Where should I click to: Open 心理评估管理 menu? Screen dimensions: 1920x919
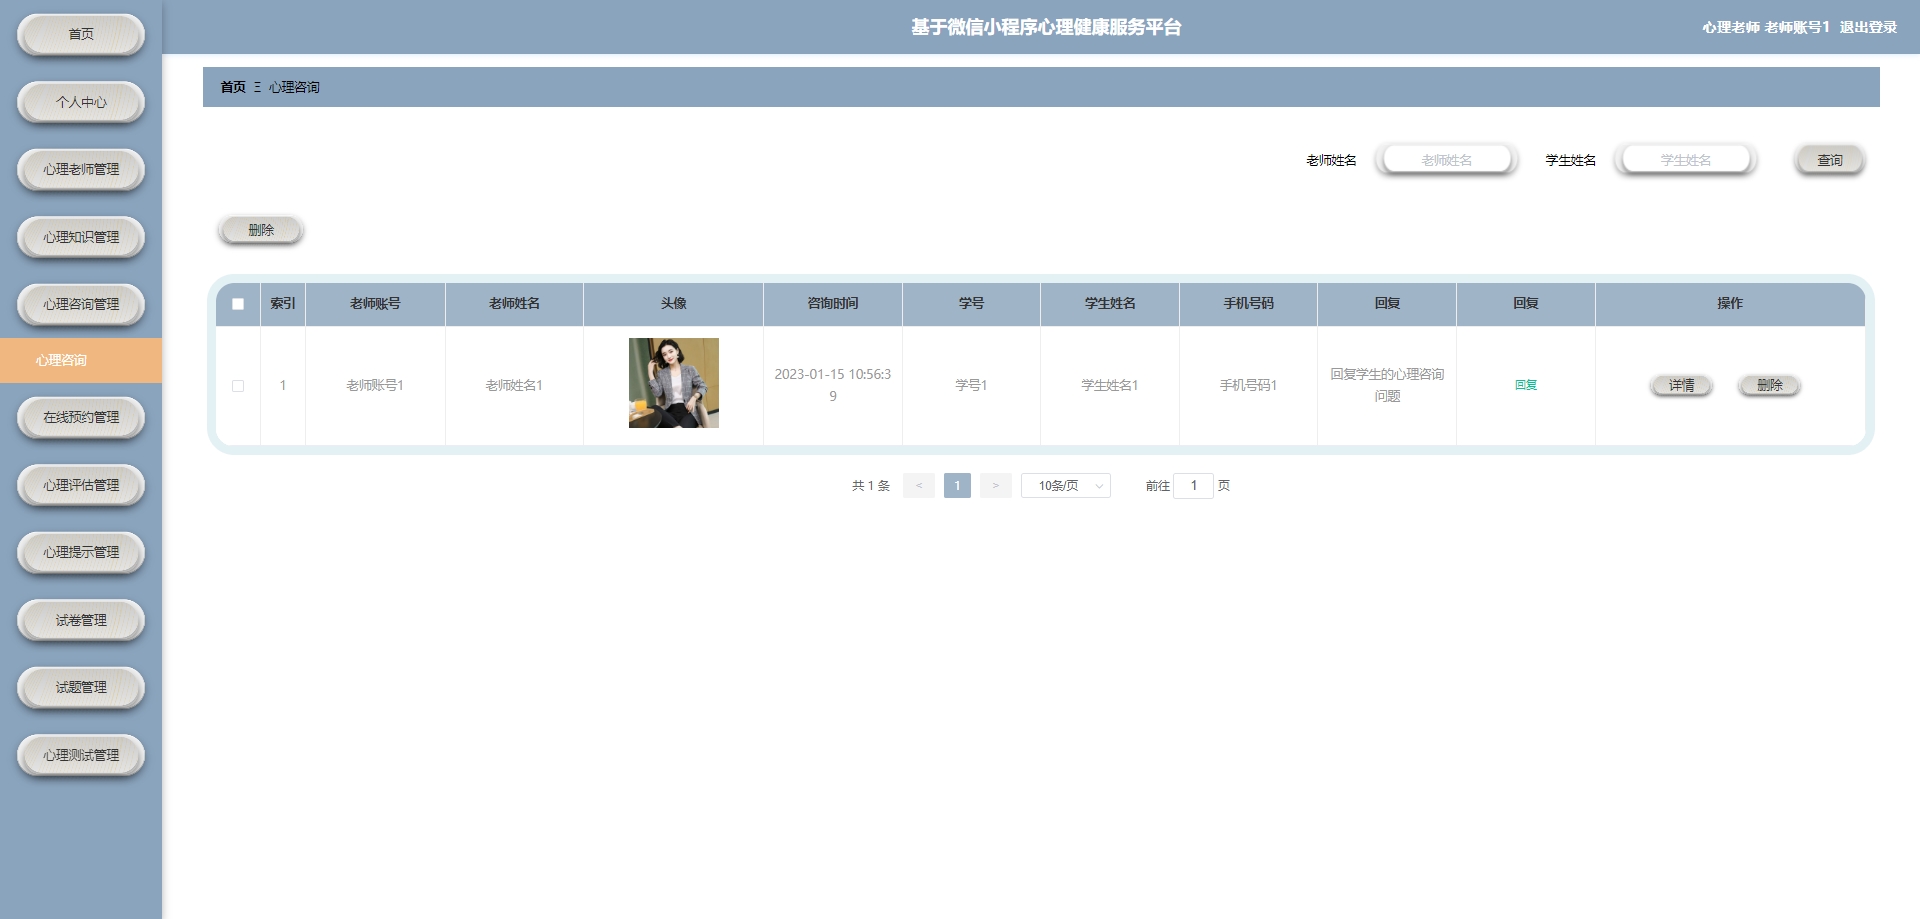[81, 485]
